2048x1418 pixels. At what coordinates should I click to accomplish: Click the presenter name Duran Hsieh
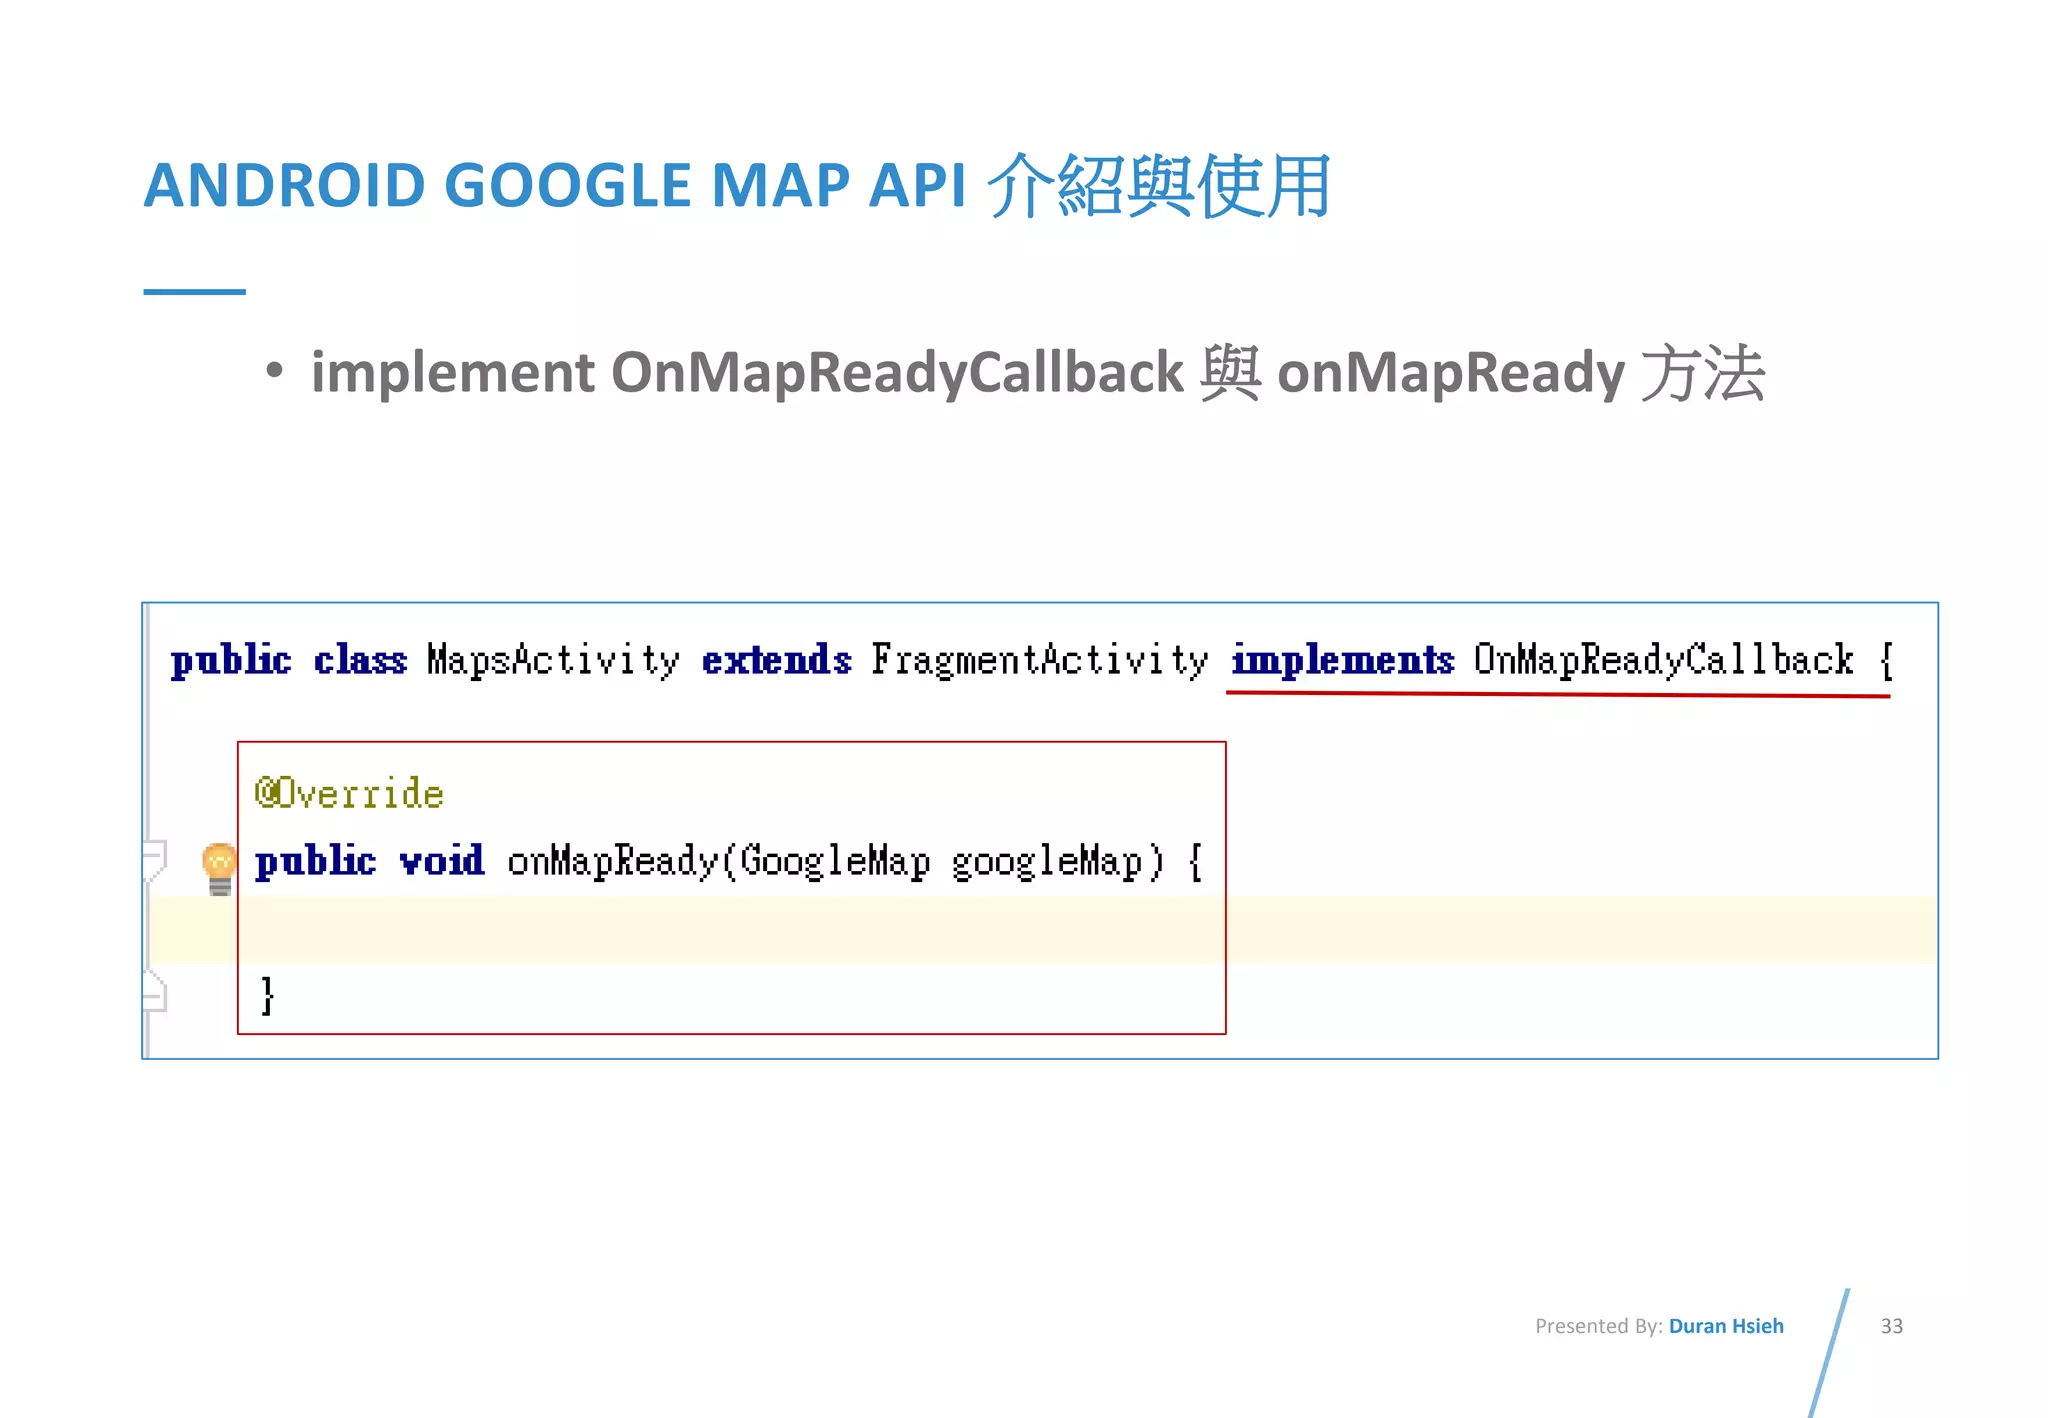coord(1726,1326)
